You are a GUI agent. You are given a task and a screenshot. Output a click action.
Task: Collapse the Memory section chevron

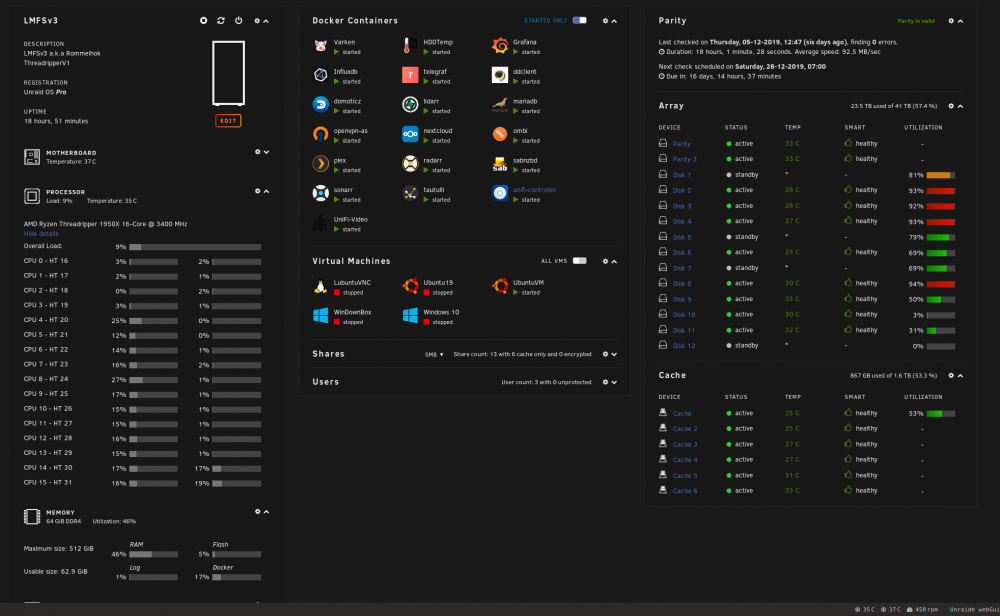pyautogui.click(x=267, y=512)
